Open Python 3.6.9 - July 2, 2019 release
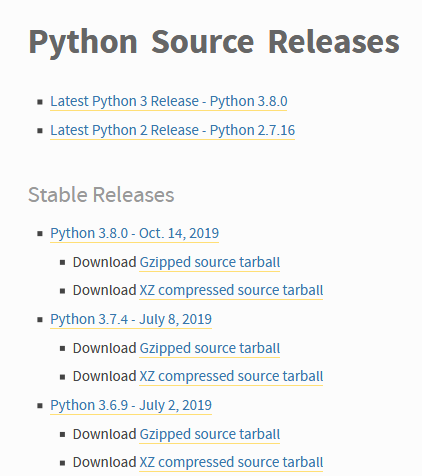The width and height of the screenshot is (422, 476). click(131, 405)
